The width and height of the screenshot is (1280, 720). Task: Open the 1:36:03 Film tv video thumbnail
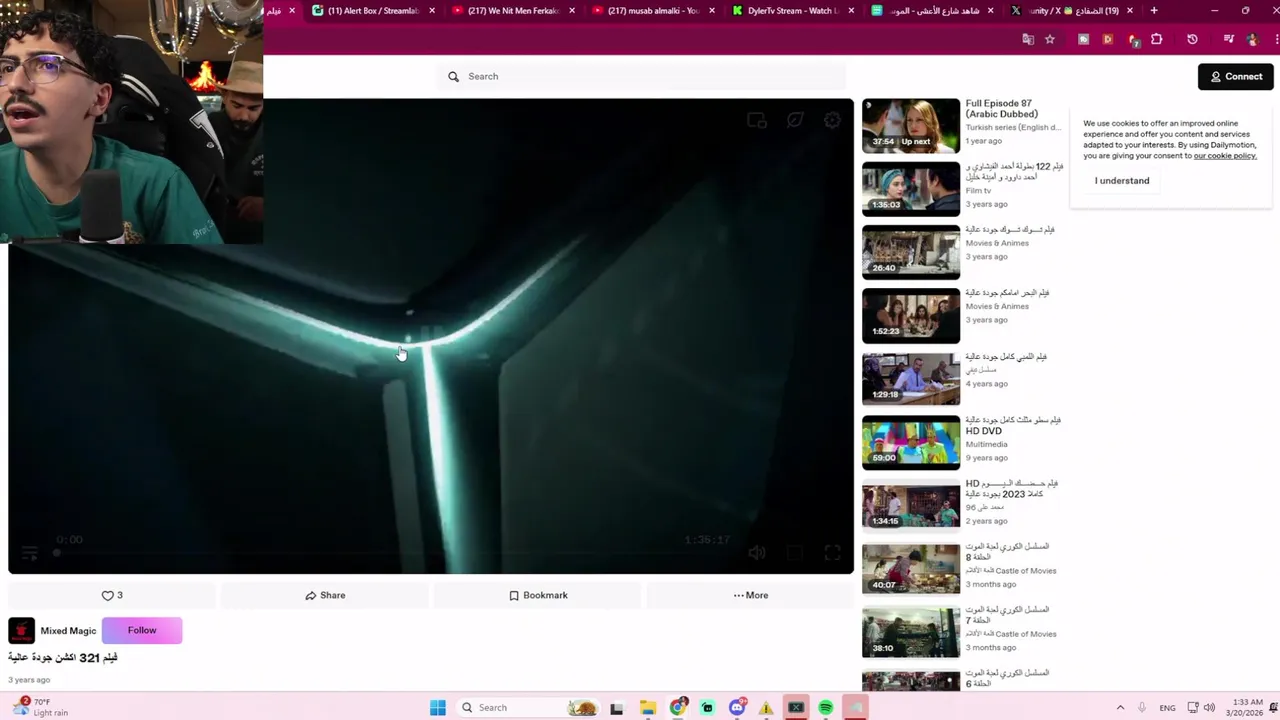click(911, 188)
